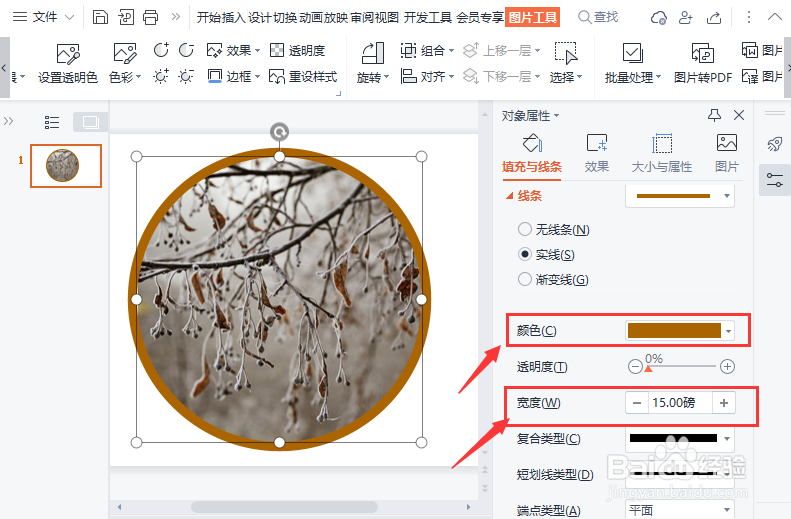Click the 查找 search box

click(598, 17)
